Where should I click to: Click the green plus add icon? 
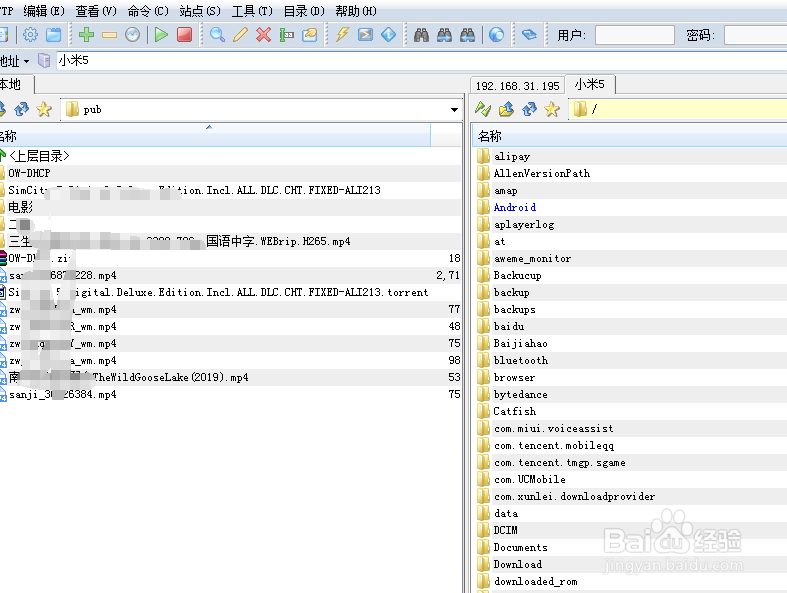tap(86, 35)
